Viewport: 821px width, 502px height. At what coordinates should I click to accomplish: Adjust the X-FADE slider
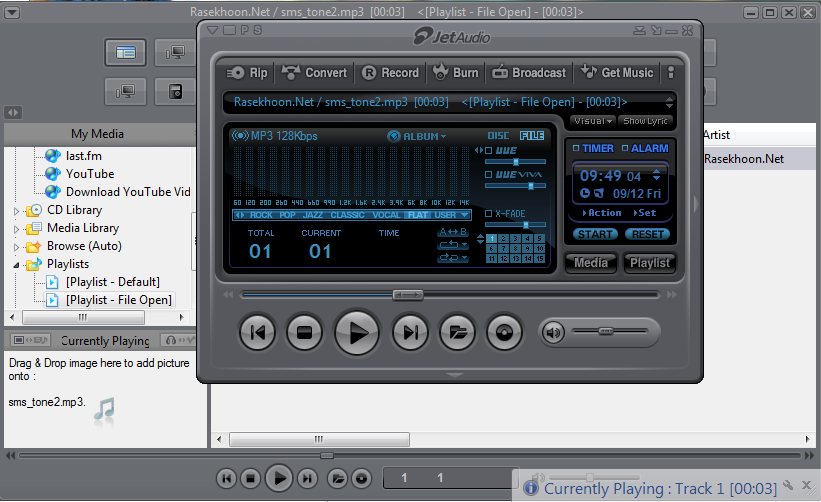click(x=526, y=225)
